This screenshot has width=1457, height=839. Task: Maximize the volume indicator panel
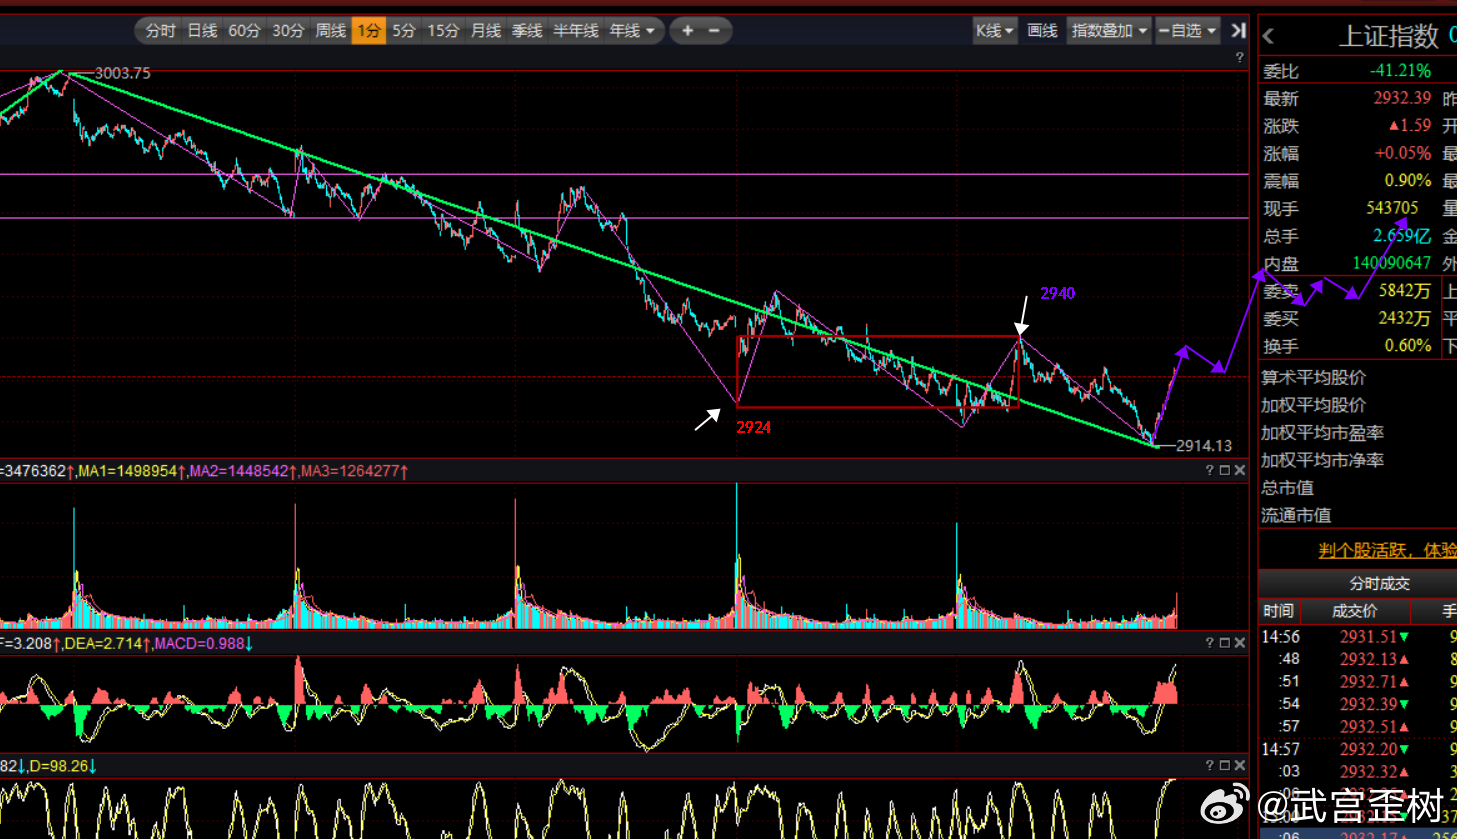point(1224,470)
